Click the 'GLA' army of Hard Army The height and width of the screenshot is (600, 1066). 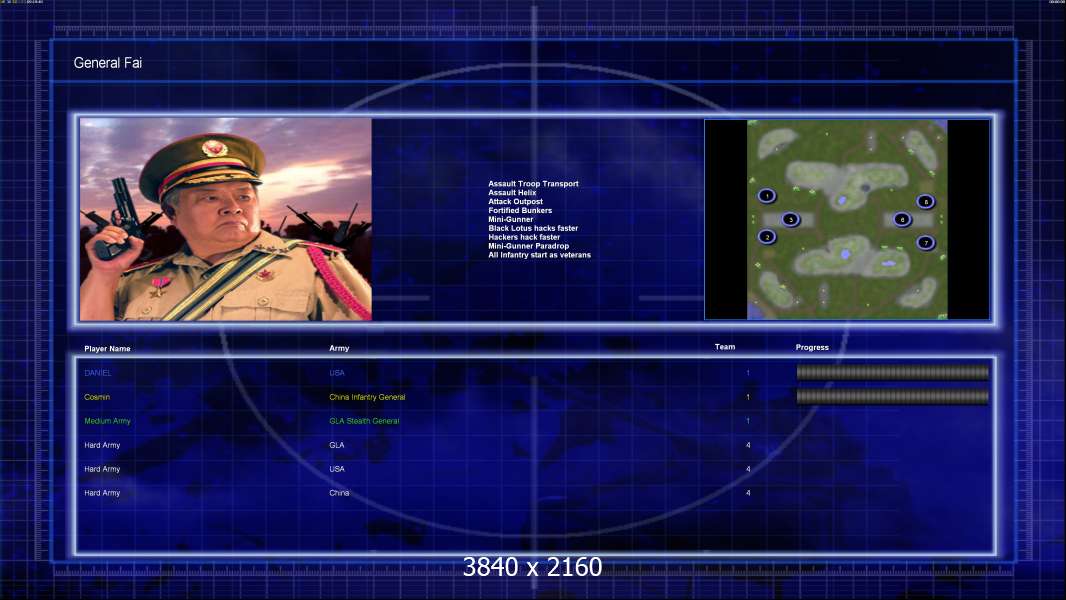click(x=337, y=445)
